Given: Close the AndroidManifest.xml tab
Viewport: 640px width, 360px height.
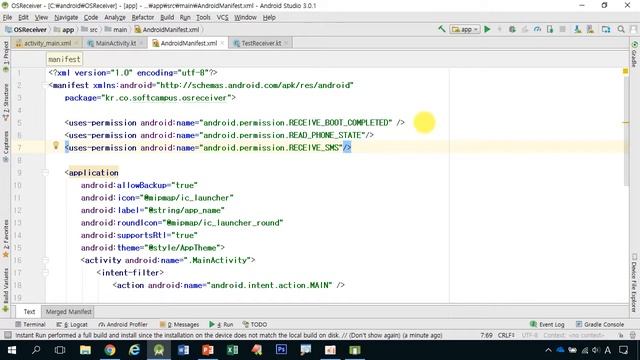Looking at the screenshot, I should [222, 43].
